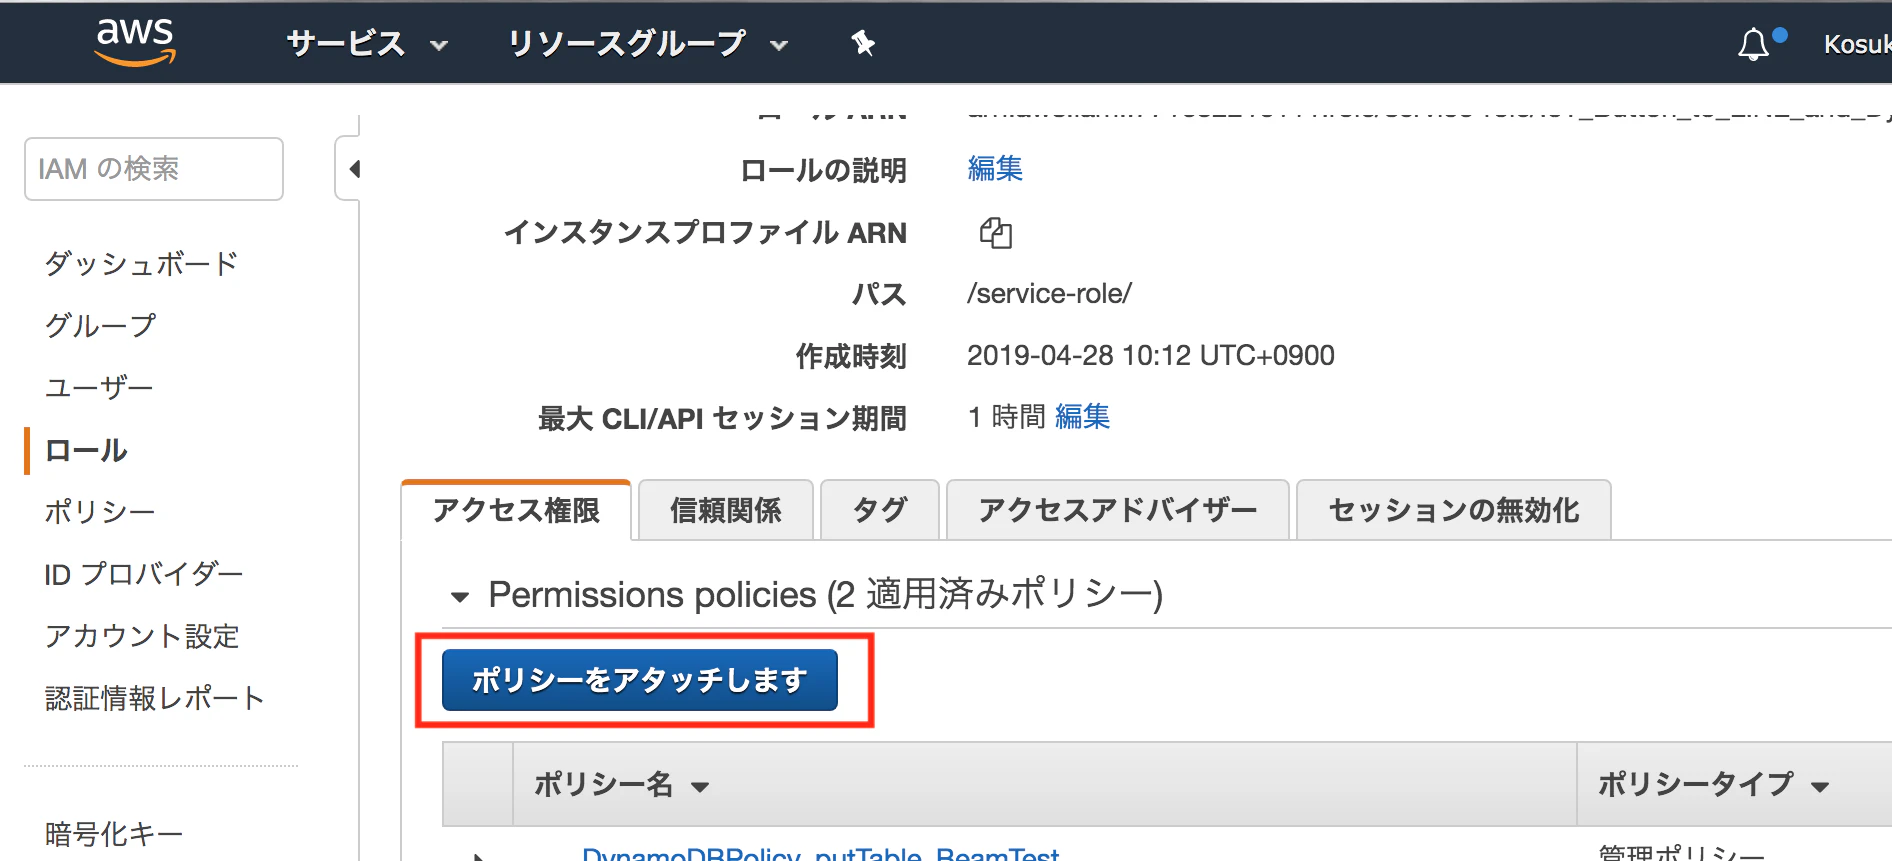The height and width of the screenshot is (861, 1892).
Task: Click the pin shortcut icon in header
Action: click(x=863, y=43)
